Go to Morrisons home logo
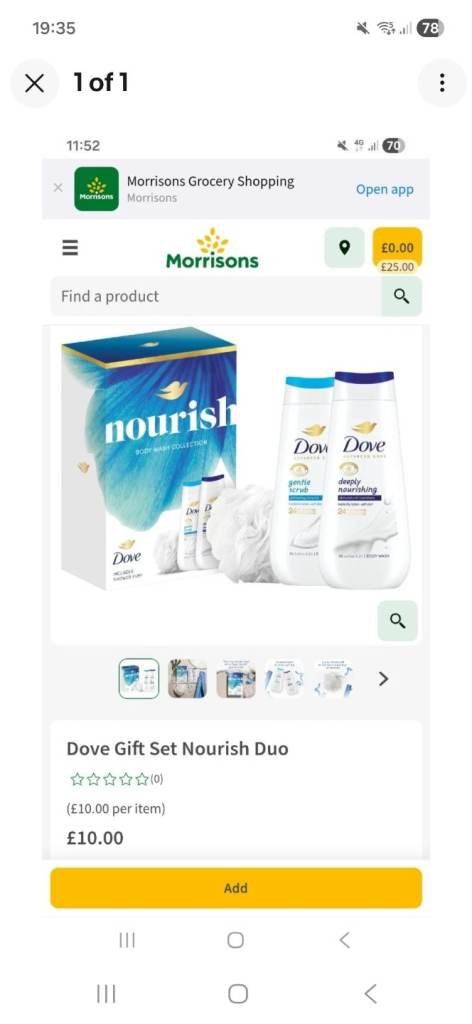 [212, 249]
